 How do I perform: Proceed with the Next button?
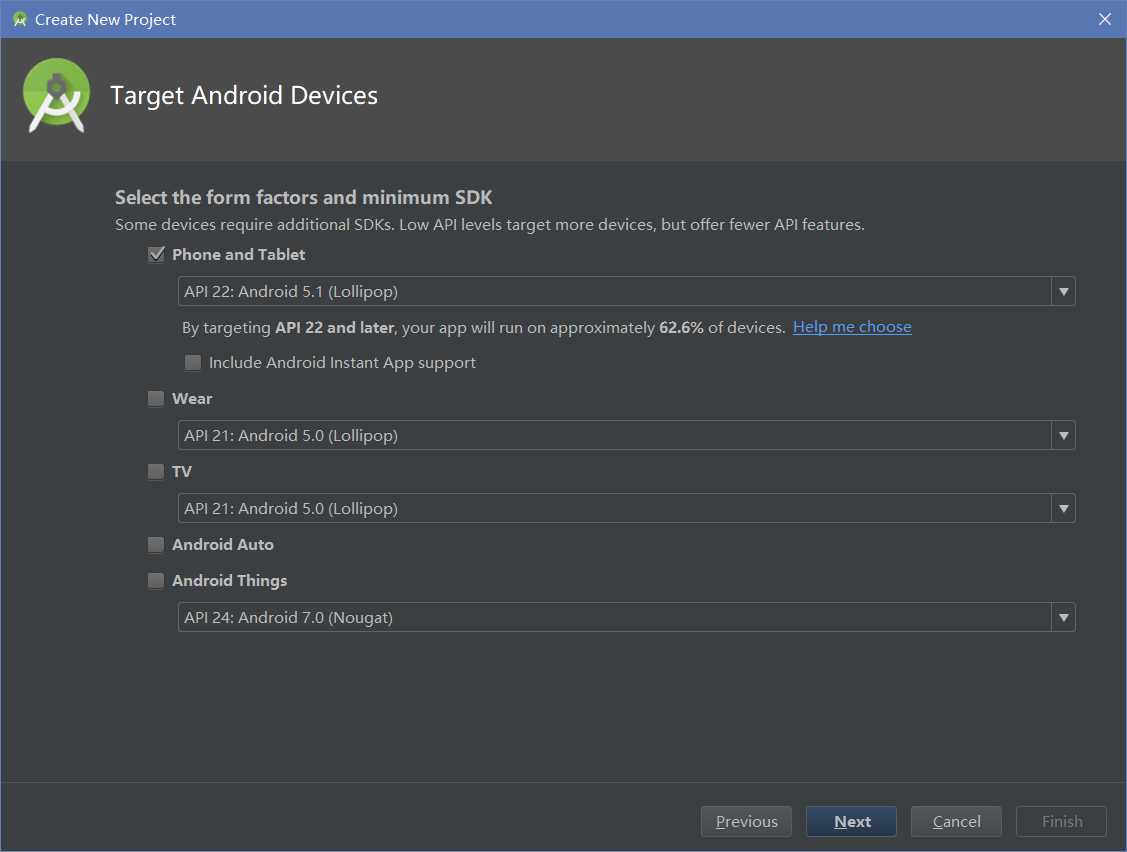[852, 821]
